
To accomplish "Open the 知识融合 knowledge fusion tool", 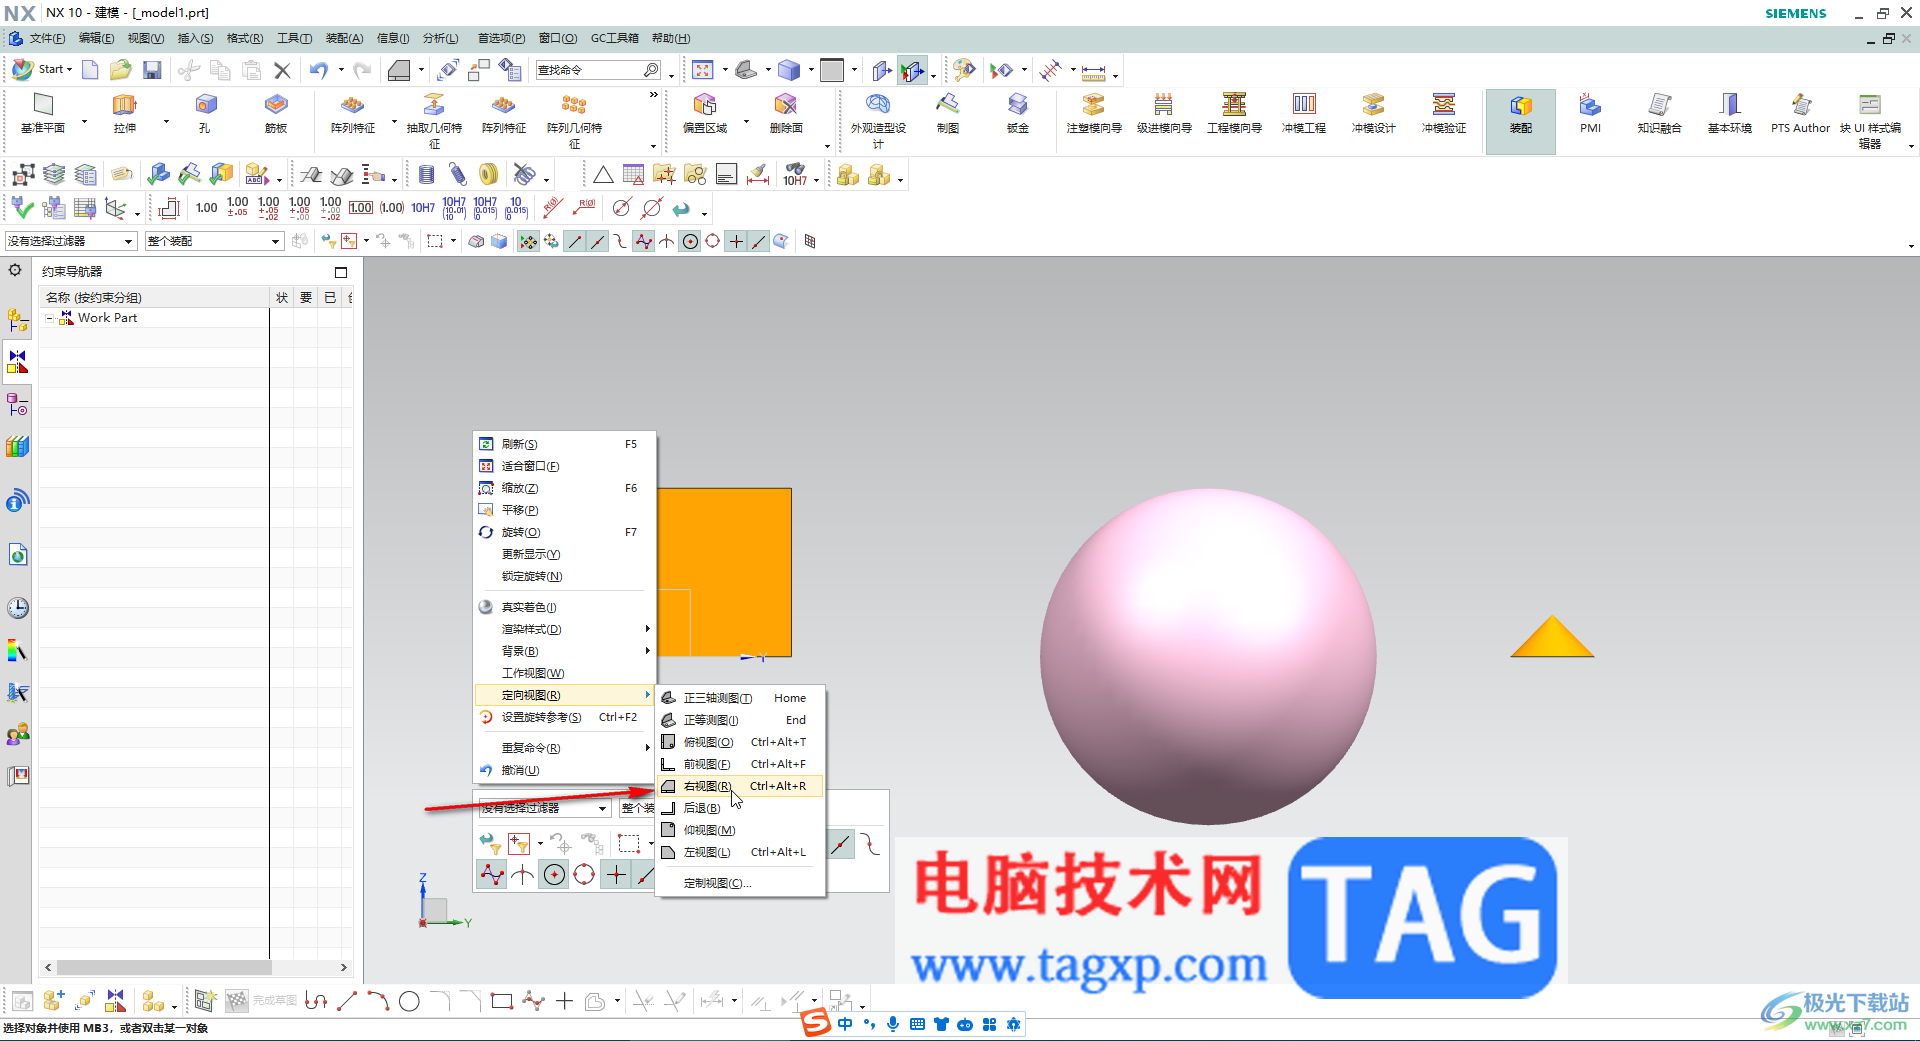I will (x=1659, y=113).
